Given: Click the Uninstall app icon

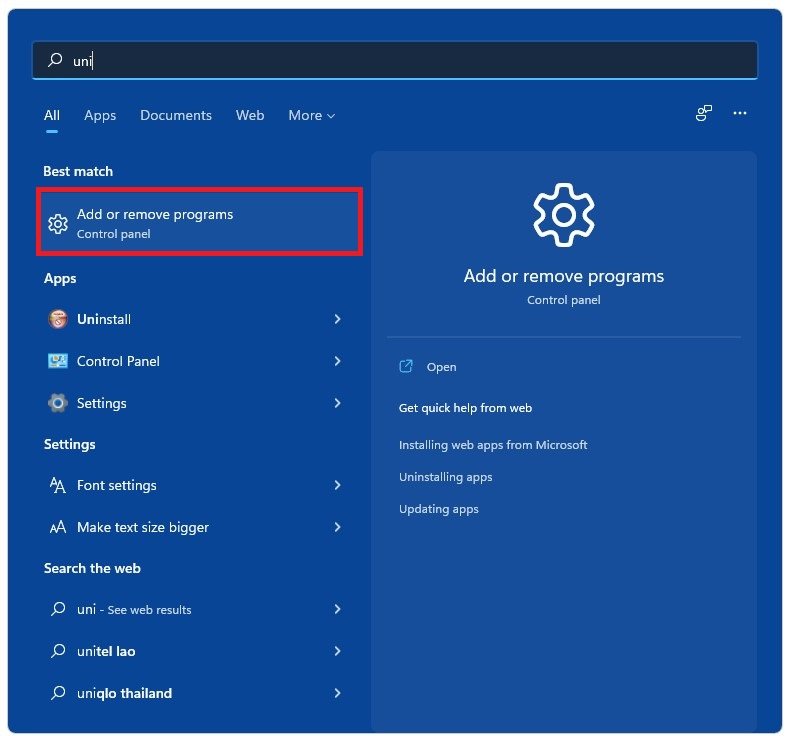Looking at the screenshot, I should pyautogui.click(x=58, y=319).
